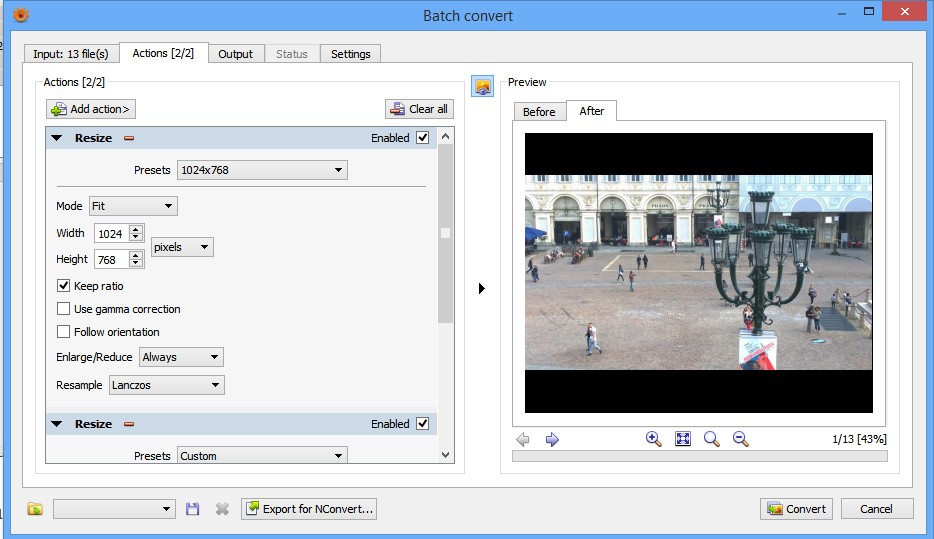Open the Before preview tab

pos(539,111)
